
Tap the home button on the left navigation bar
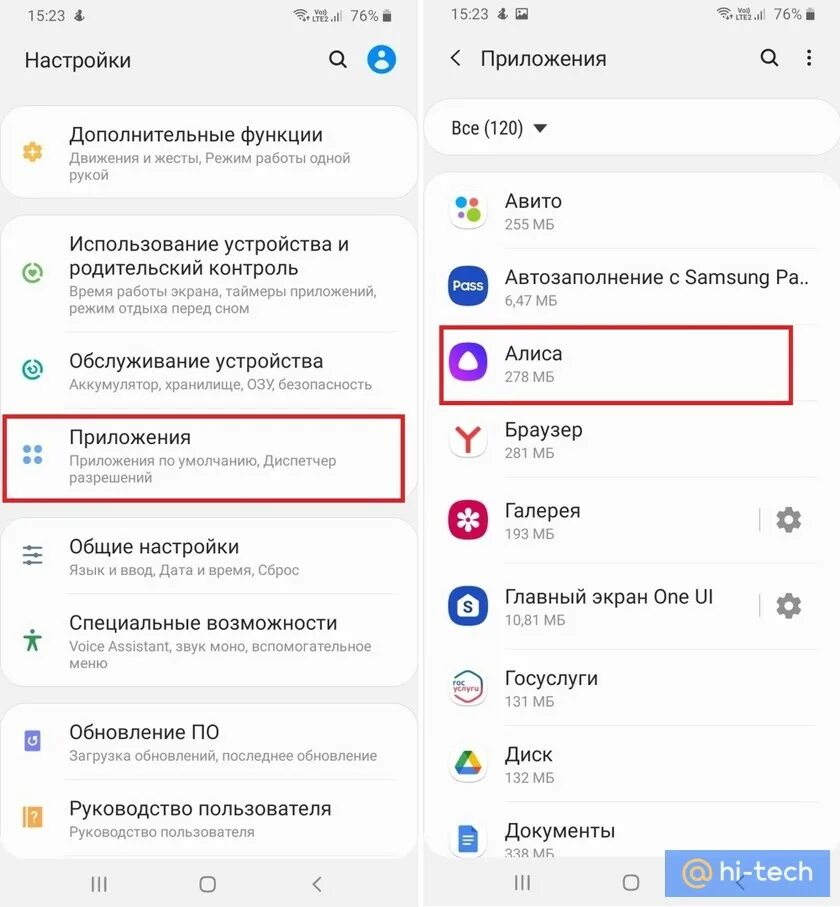click(208, 884)
